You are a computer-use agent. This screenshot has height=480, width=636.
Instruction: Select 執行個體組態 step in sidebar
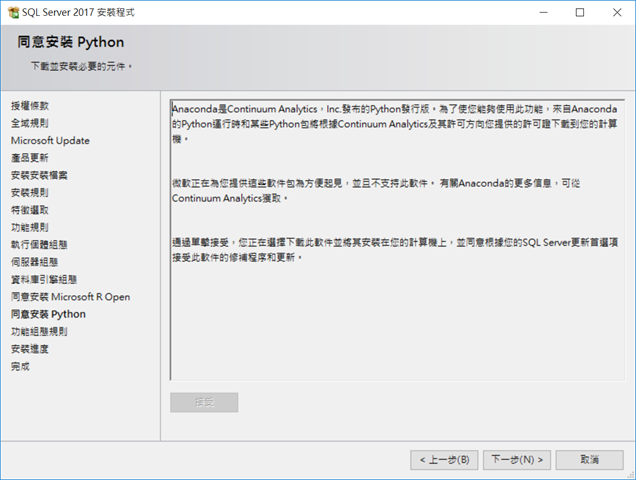point(39,245)
